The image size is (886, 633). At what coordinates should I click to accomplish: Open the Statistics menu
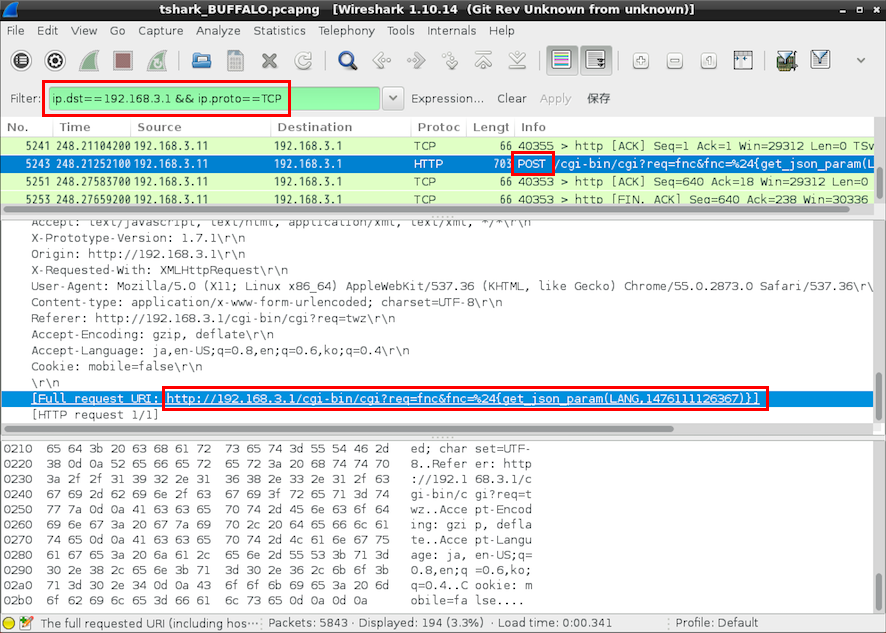279,31
